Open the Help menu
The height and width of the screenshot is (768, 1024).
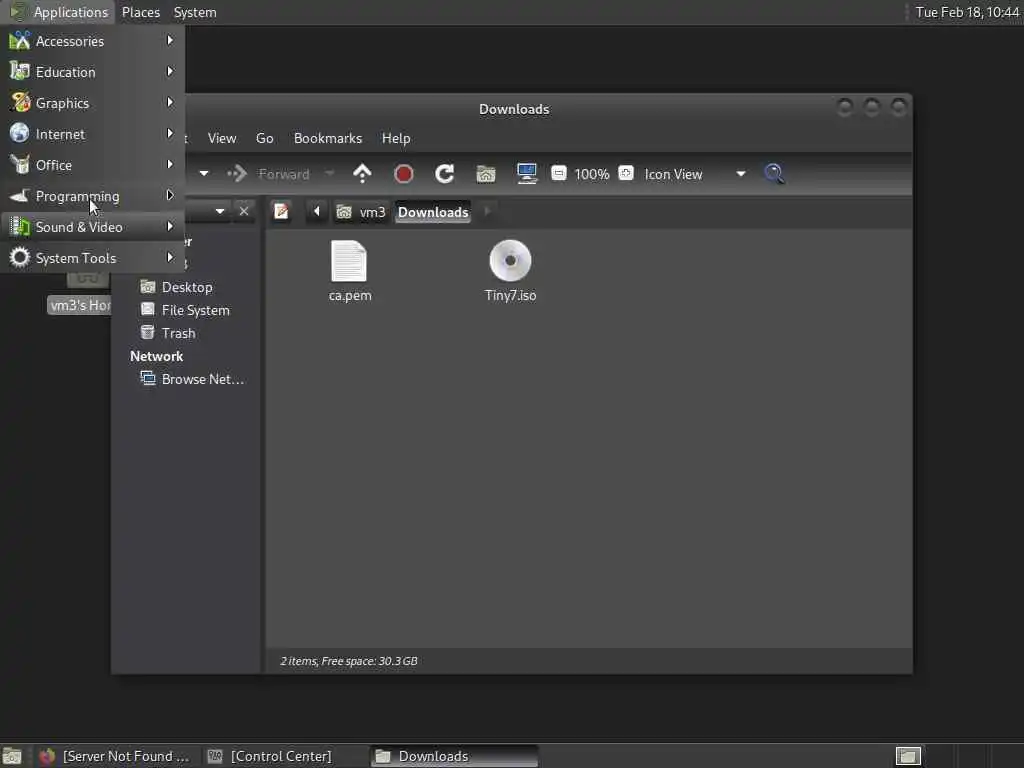click(x=396, y=138)
